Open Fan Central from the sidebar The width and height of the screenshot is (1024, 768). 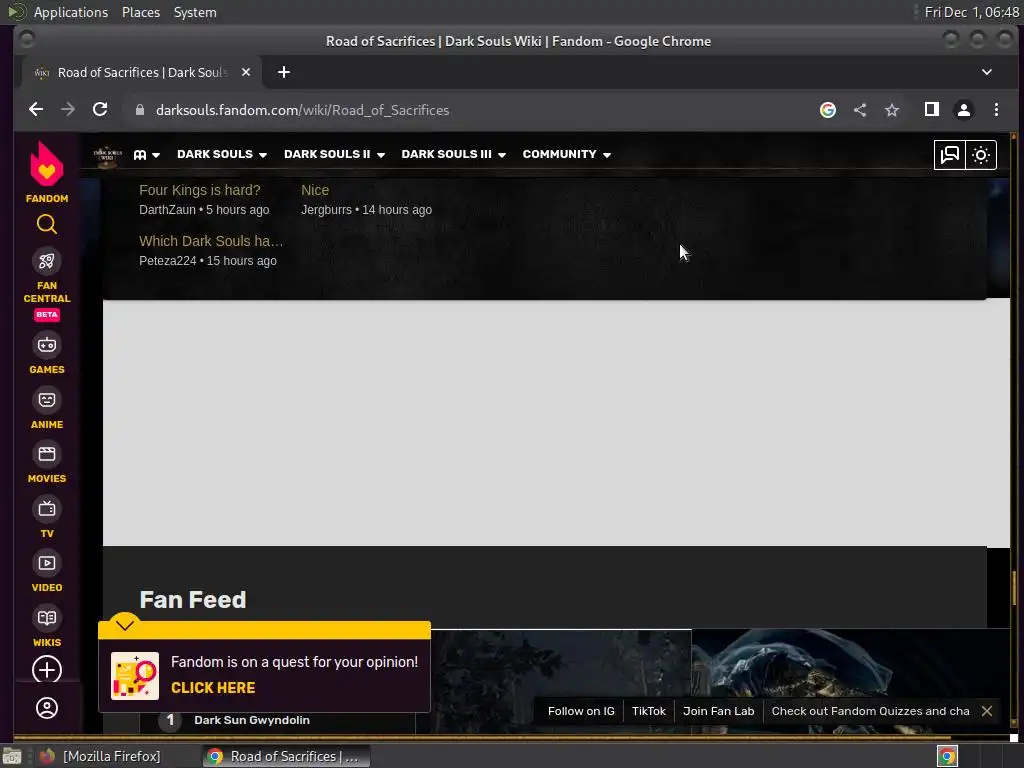[46, 284]
